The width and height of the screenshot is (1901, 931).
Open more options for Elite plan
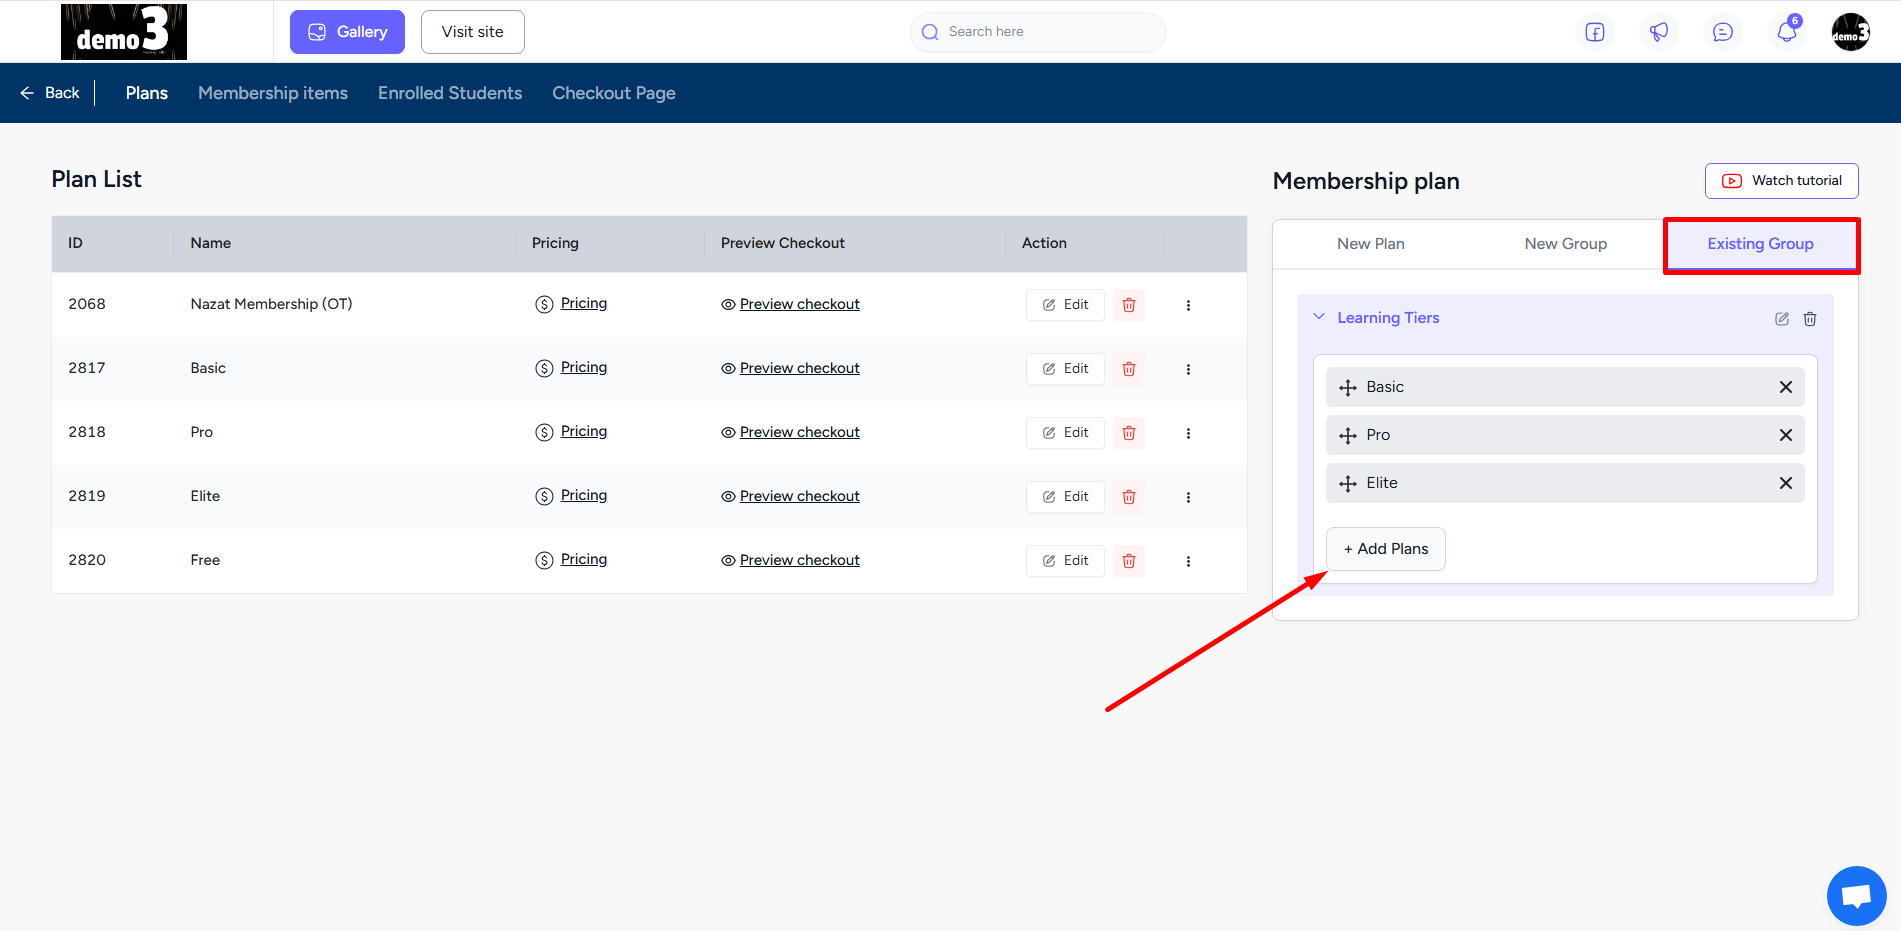1188,497
